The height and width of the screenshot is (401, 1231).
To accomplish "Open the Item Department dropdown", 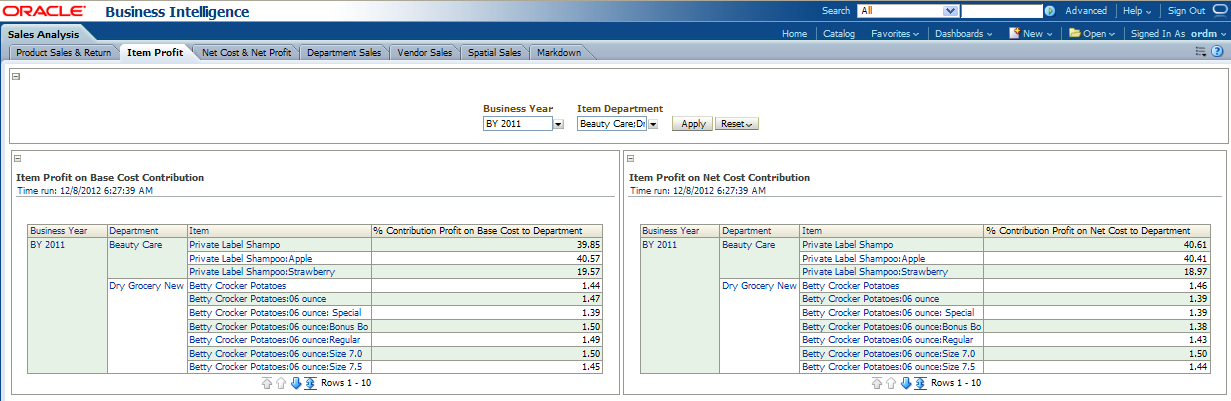I will [x=652, y=124].
